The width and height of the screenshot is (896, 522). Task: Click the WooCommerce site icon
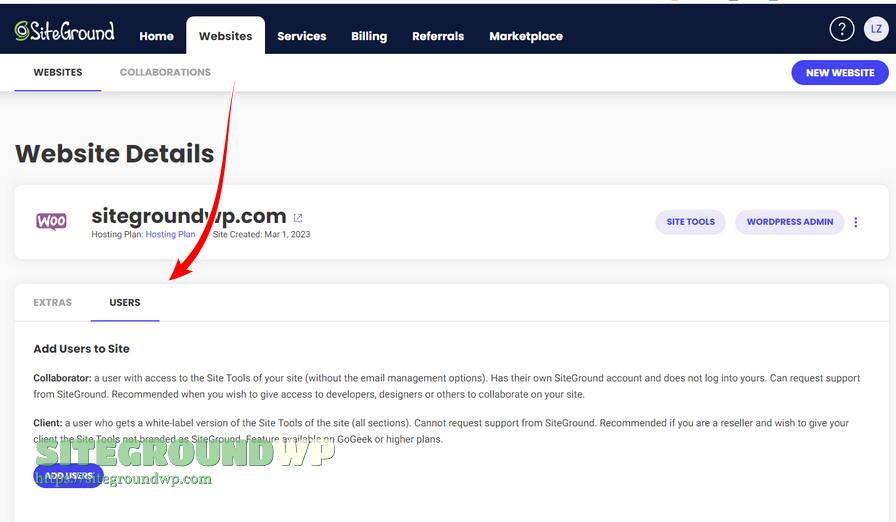pyautogui.click(x=51, y=221)
